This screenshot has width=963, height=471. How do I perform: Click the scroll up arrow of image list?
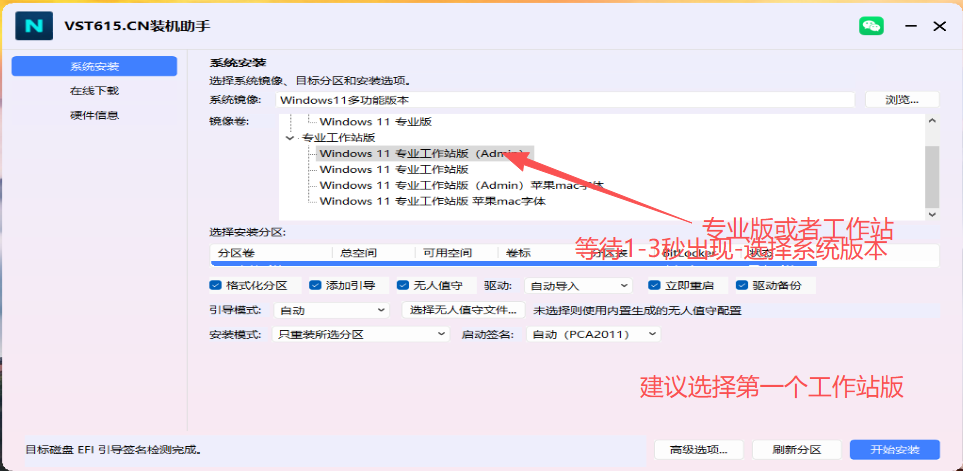(x=932, y=121)
